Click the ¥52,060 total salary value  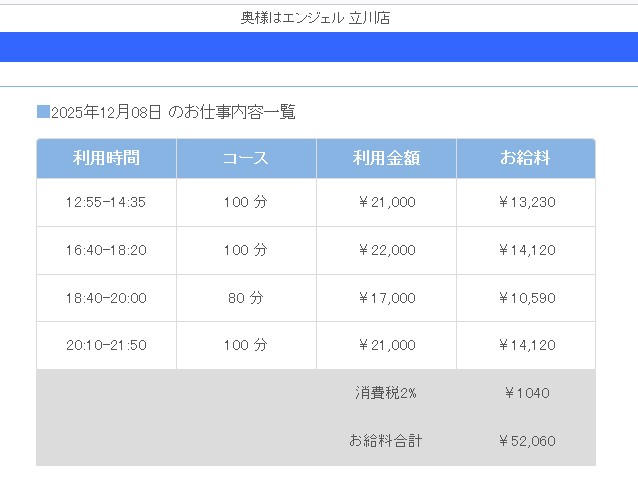(526, 441)
